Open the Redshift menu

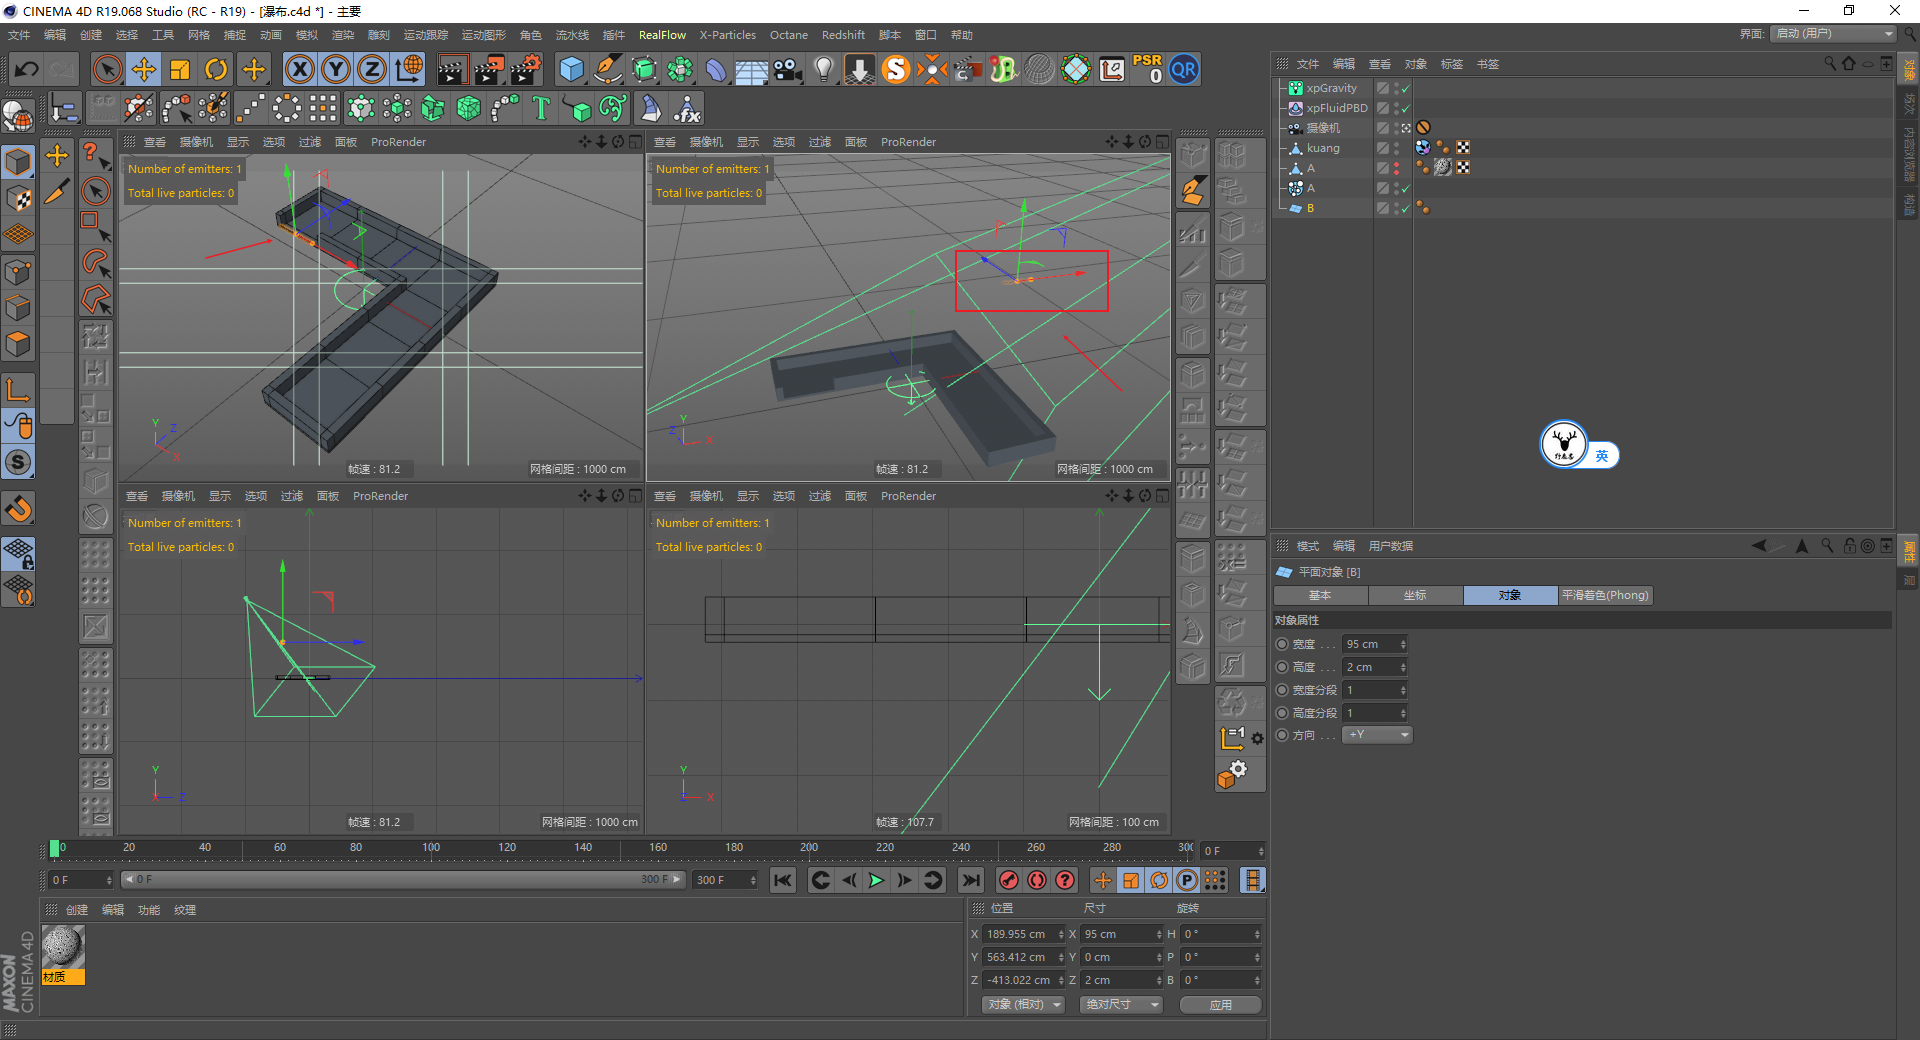coord(843,35)
